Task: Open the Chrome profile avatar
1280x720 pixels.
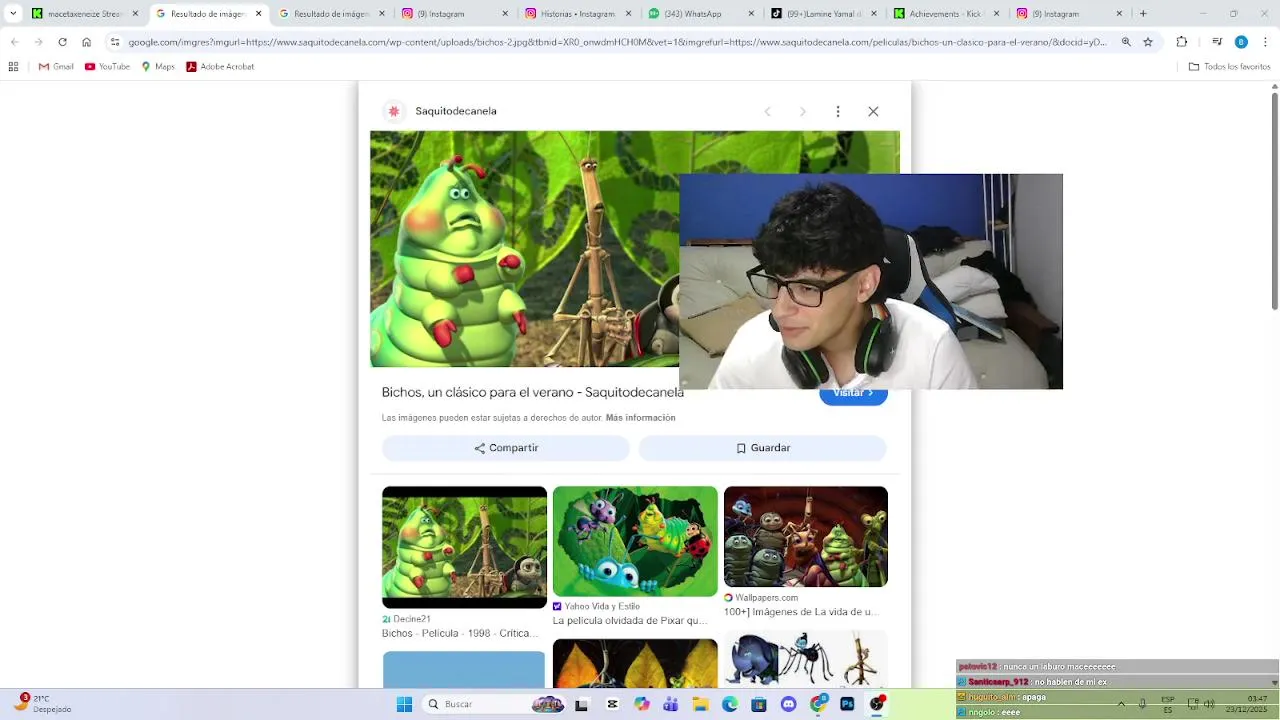Action: [x=1241, y=42]
